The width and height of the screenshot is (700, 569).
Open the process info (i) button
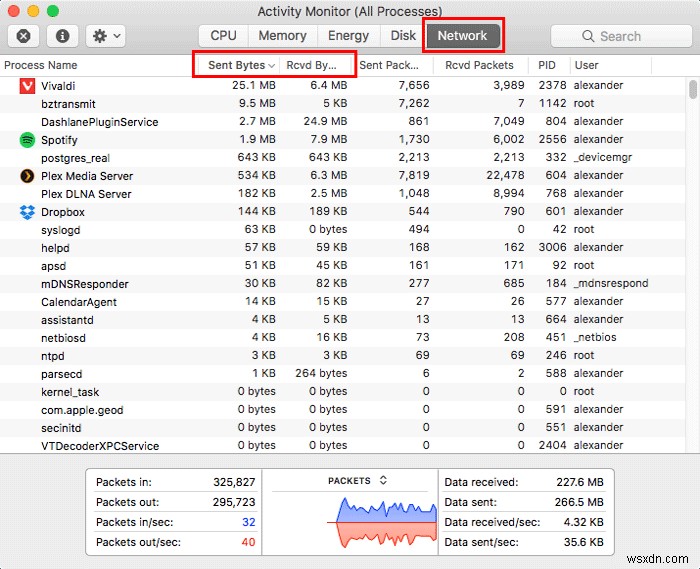62,36
